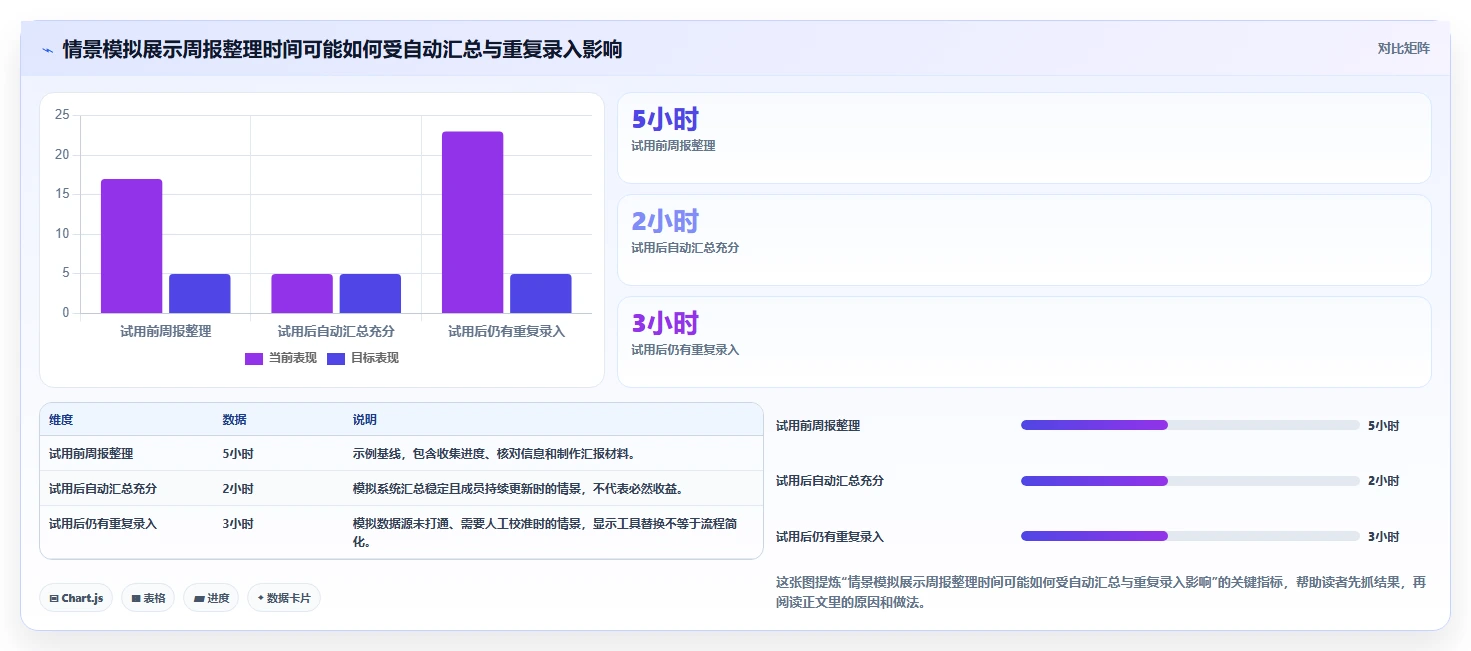Click the Chart.js tag chip
Image resolution: width=1471 pixels, height=651 pixels.
pyautogui.click(x=76, y=598)
